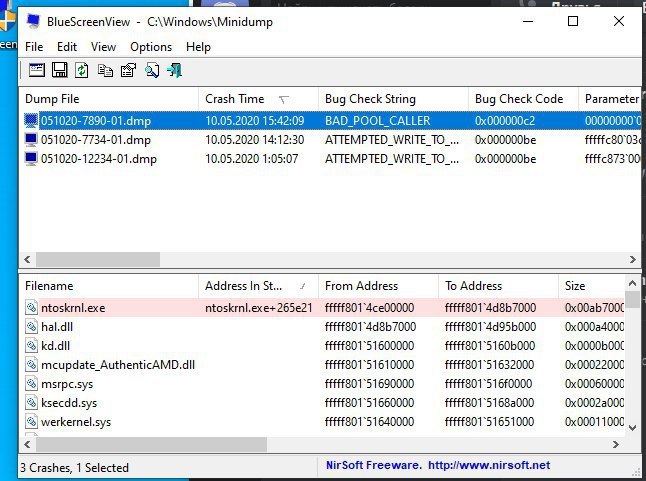Viewport: 646px width, 481px height.
Task: Select ksecdd.sys driver row
Action: (x=321, y=402)
